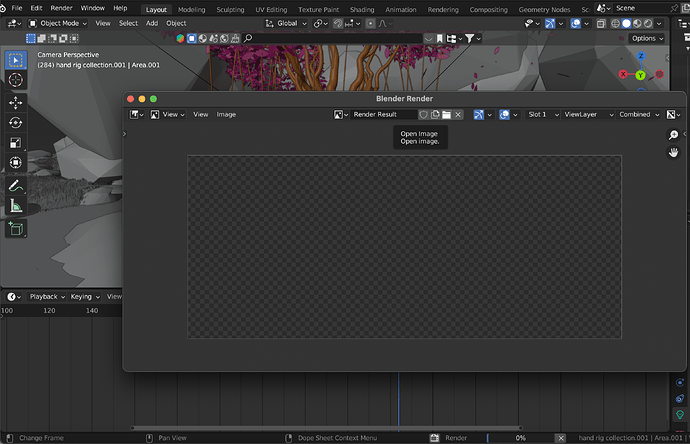
Task: Open the Object Mode dropdown
Action: (58, 23)
